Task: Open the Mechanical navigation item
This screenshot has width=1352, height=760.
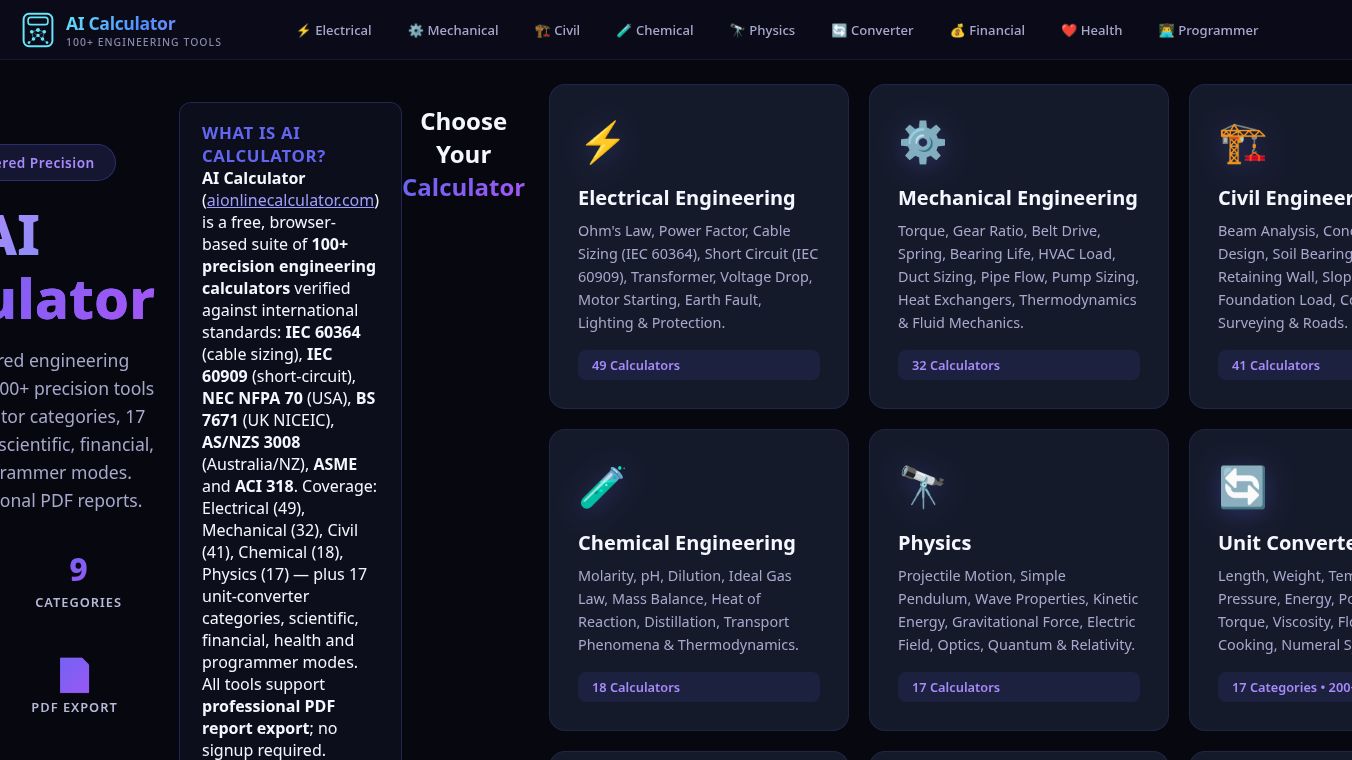Action: pos(453,30)
